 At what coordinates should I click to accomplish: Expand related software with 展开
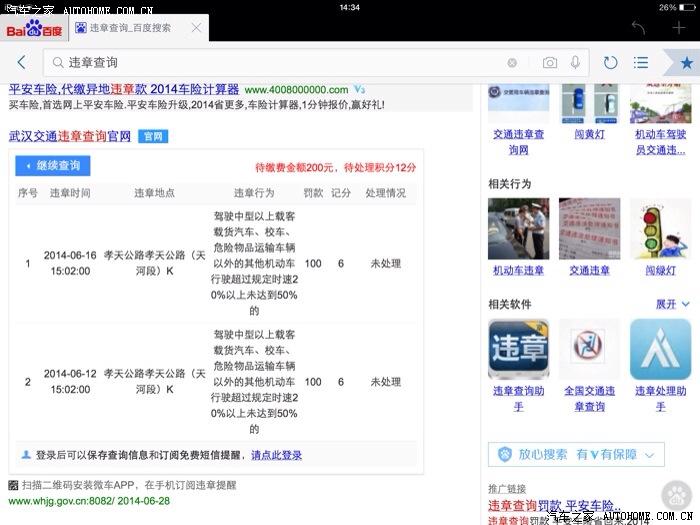point(673,304)
